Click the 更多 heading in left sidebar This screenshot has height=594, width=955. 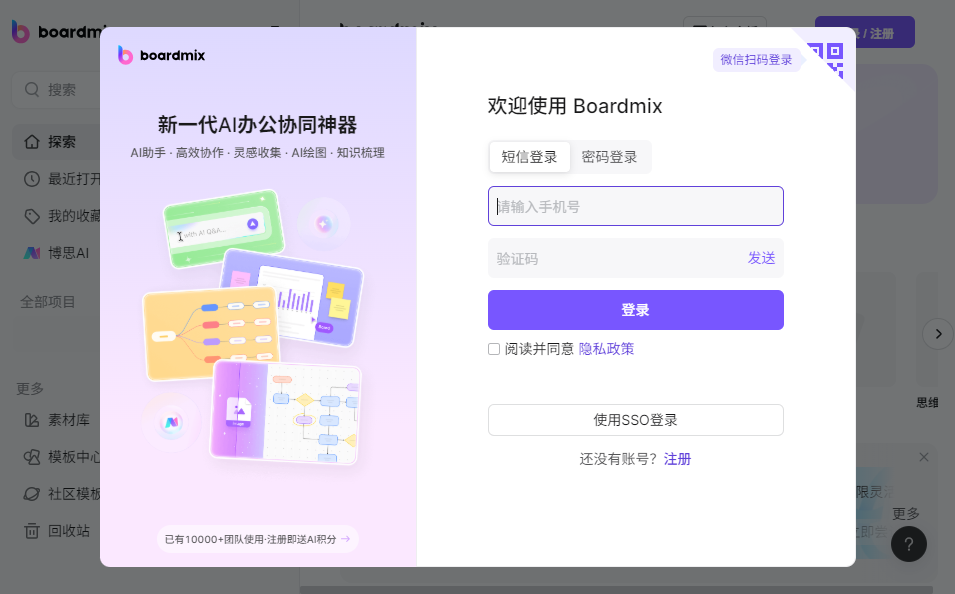point(30,389)
